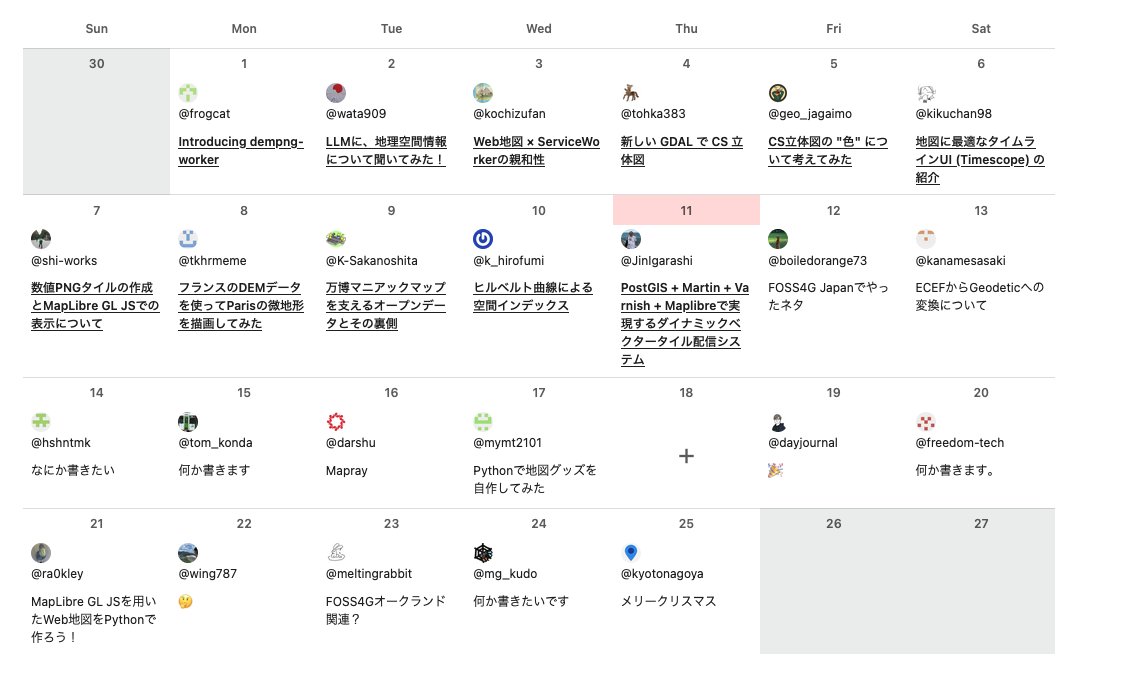Click 'Mapray' entry on day 16
Image resolution: width=1123 pixels, height=682 pixels.
point(347,471)
